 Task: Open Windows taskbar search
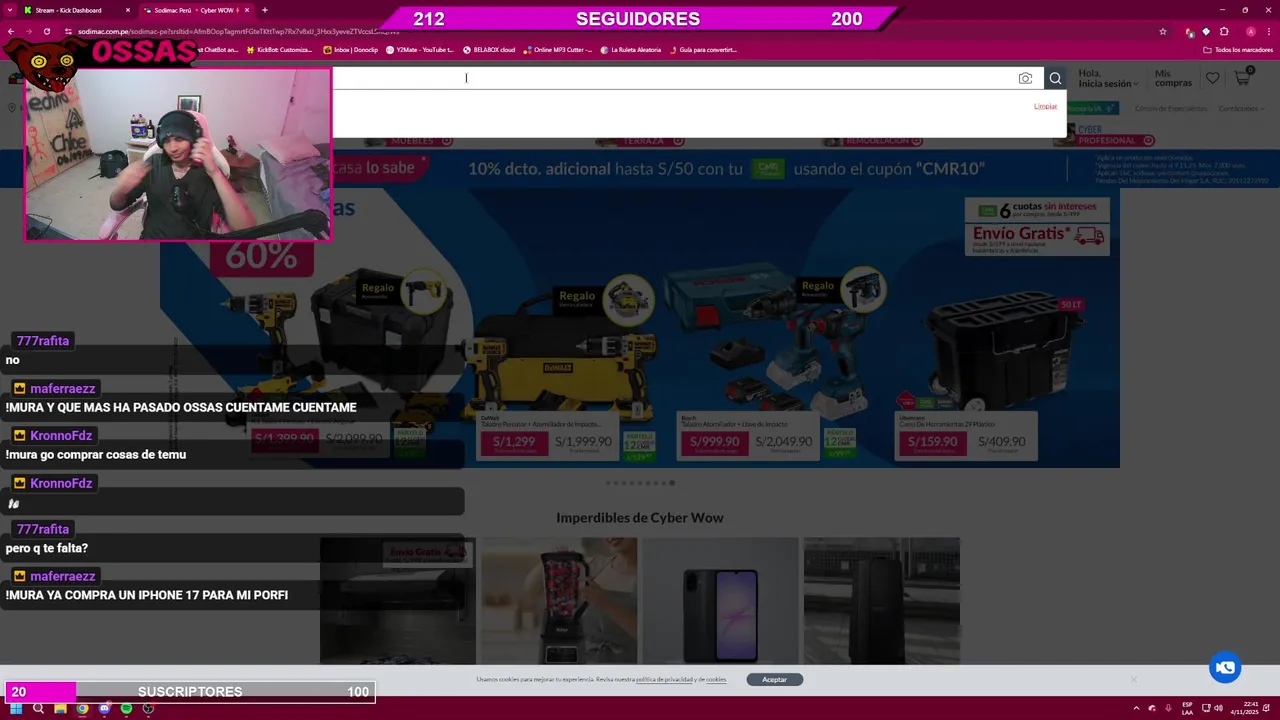tap(38, 708)
